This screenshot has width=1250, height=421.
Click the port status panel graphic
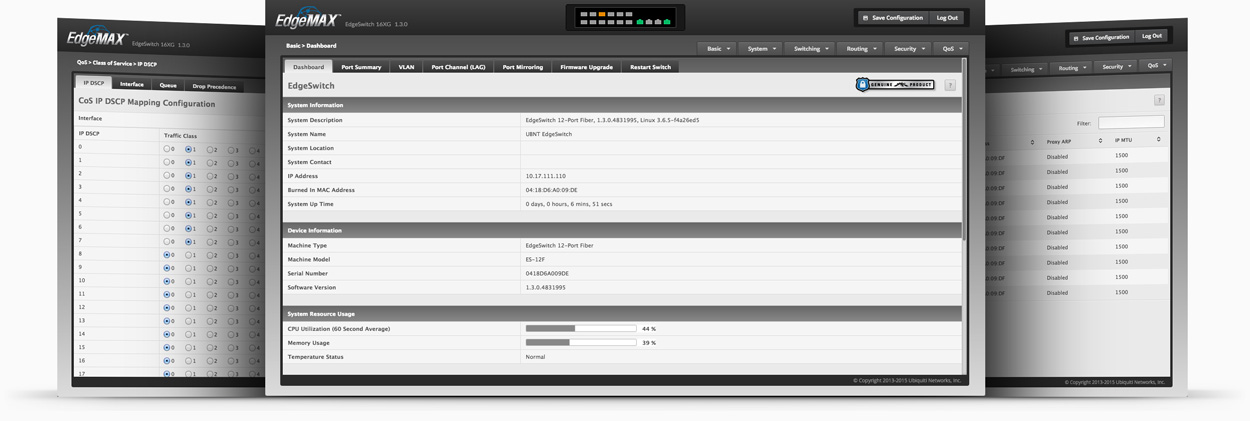pos(625,18)
